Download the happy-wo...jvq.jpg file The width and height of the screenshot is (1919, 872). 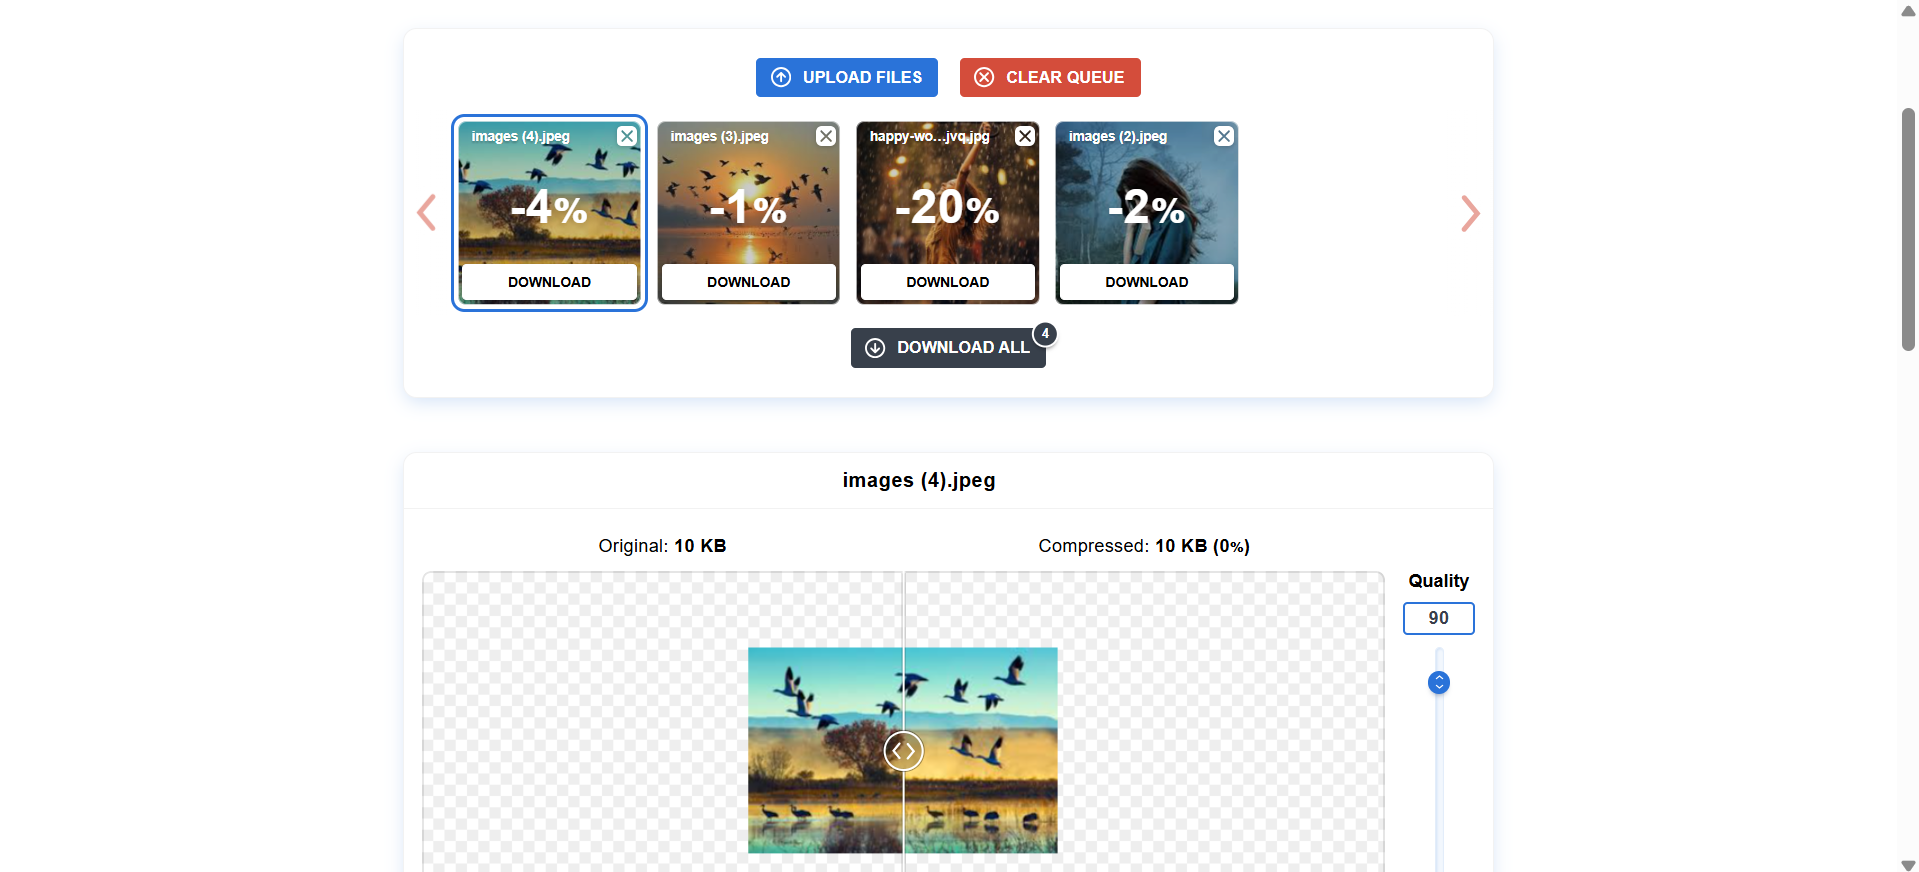pos(948,282)
